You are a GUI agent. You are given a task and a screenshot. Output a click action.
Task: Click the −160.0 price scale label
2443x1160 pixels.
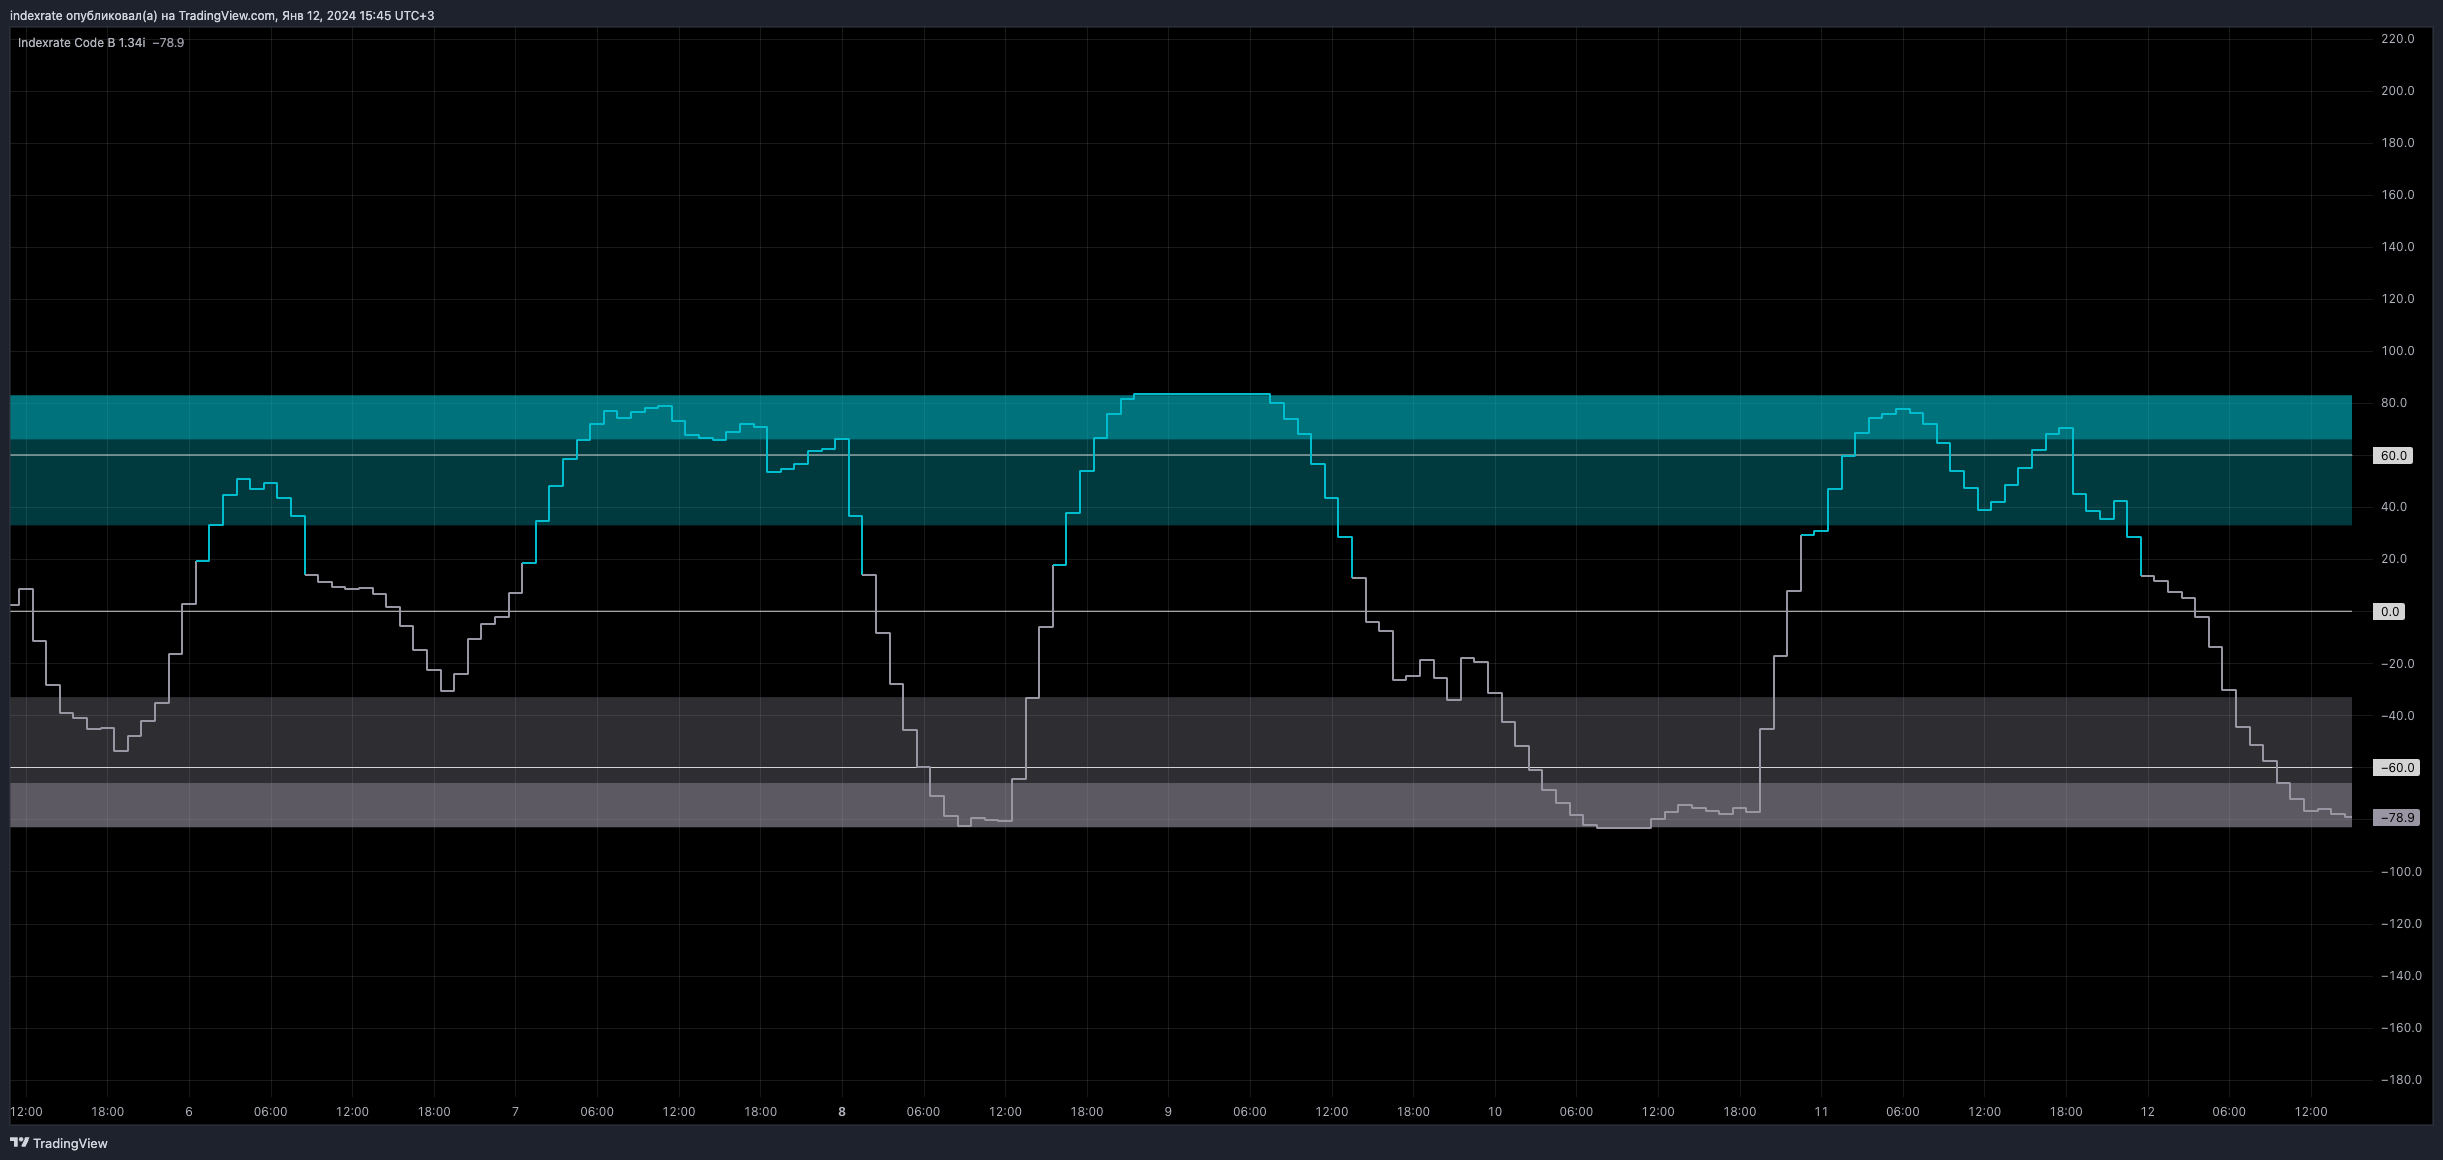click(2401, 1028)
